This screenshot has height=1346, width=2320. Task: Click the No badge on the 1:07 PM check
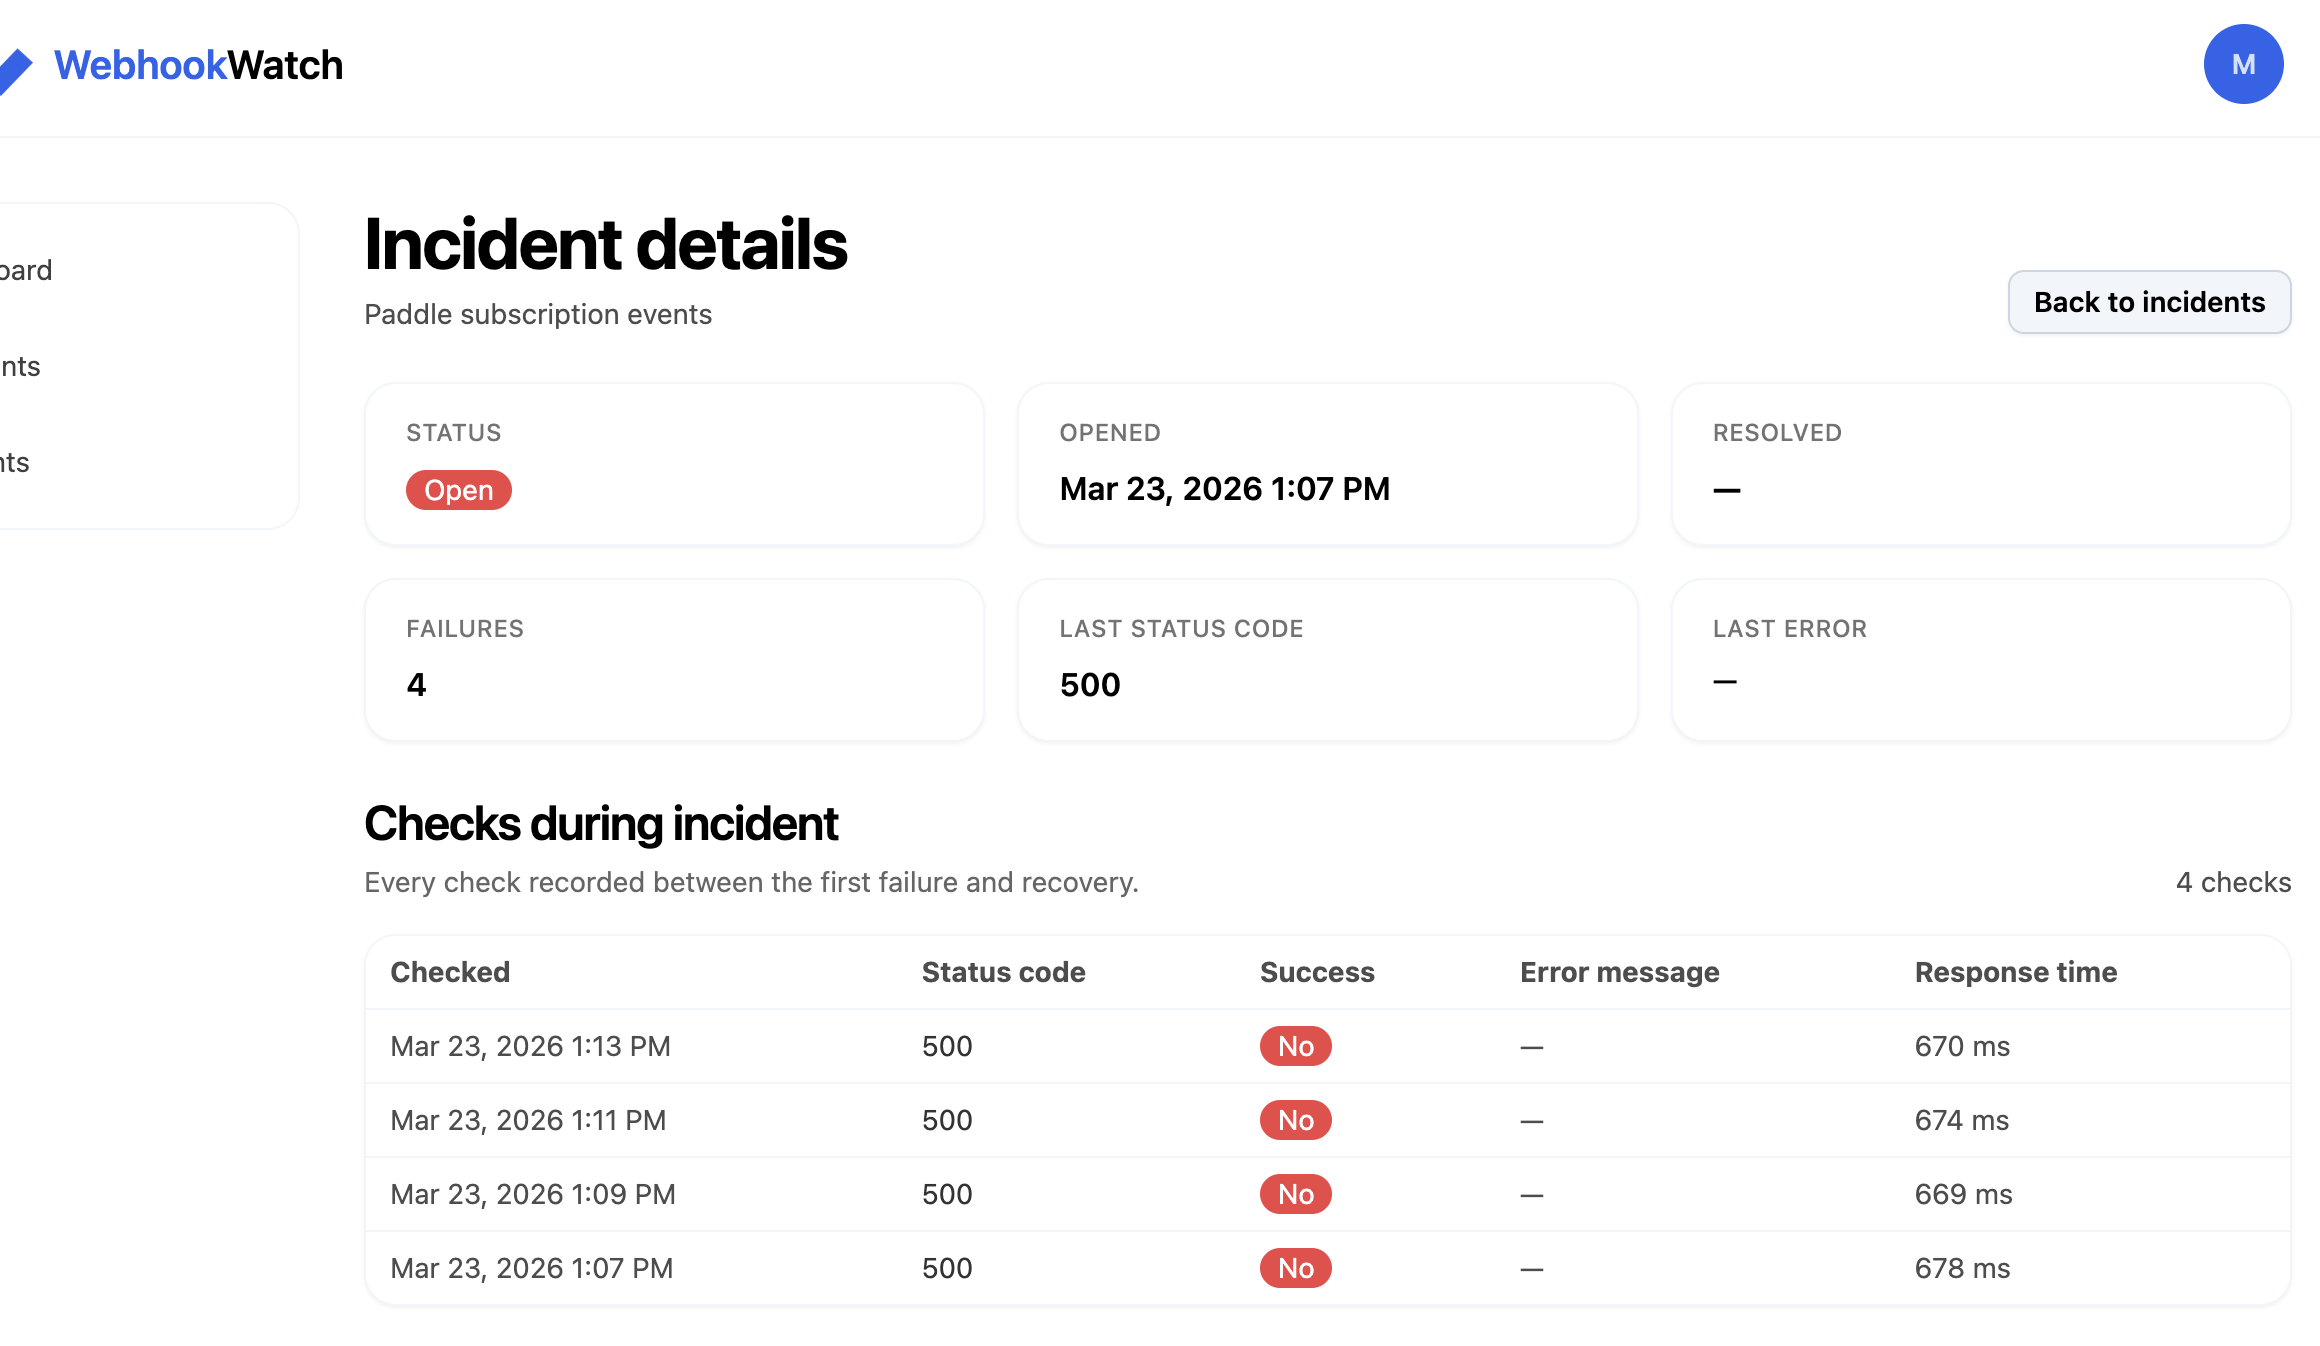click(1295, 1268)
